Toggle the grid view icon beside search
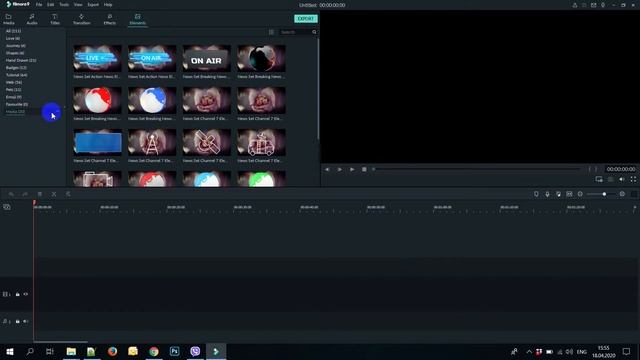Viewport: 640px width, 360px height. 271,32
